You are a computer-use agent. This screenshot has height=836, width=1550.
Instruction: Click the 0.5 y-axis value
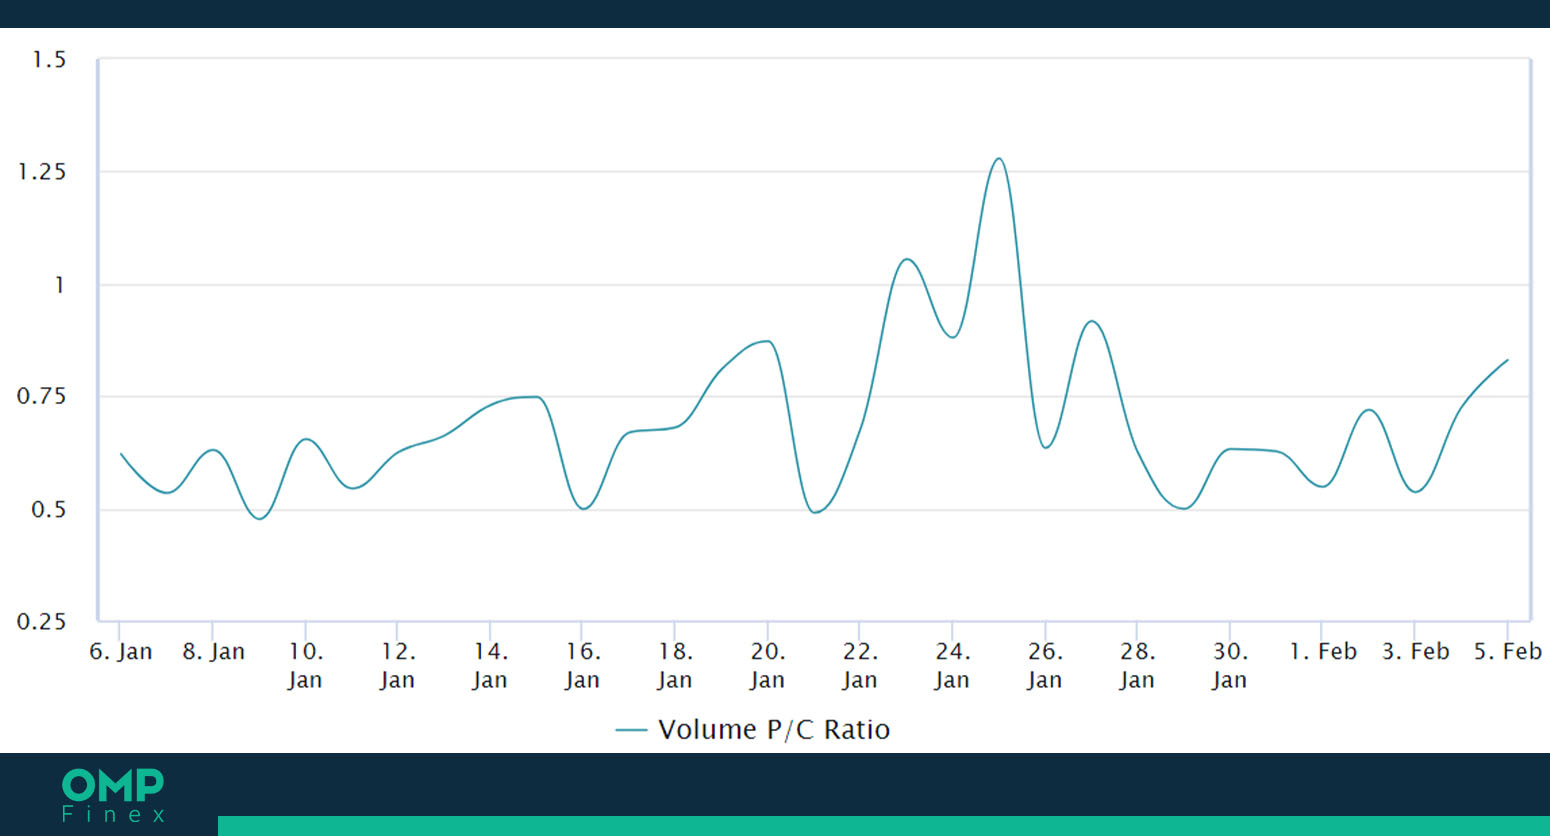click(48, 510)
